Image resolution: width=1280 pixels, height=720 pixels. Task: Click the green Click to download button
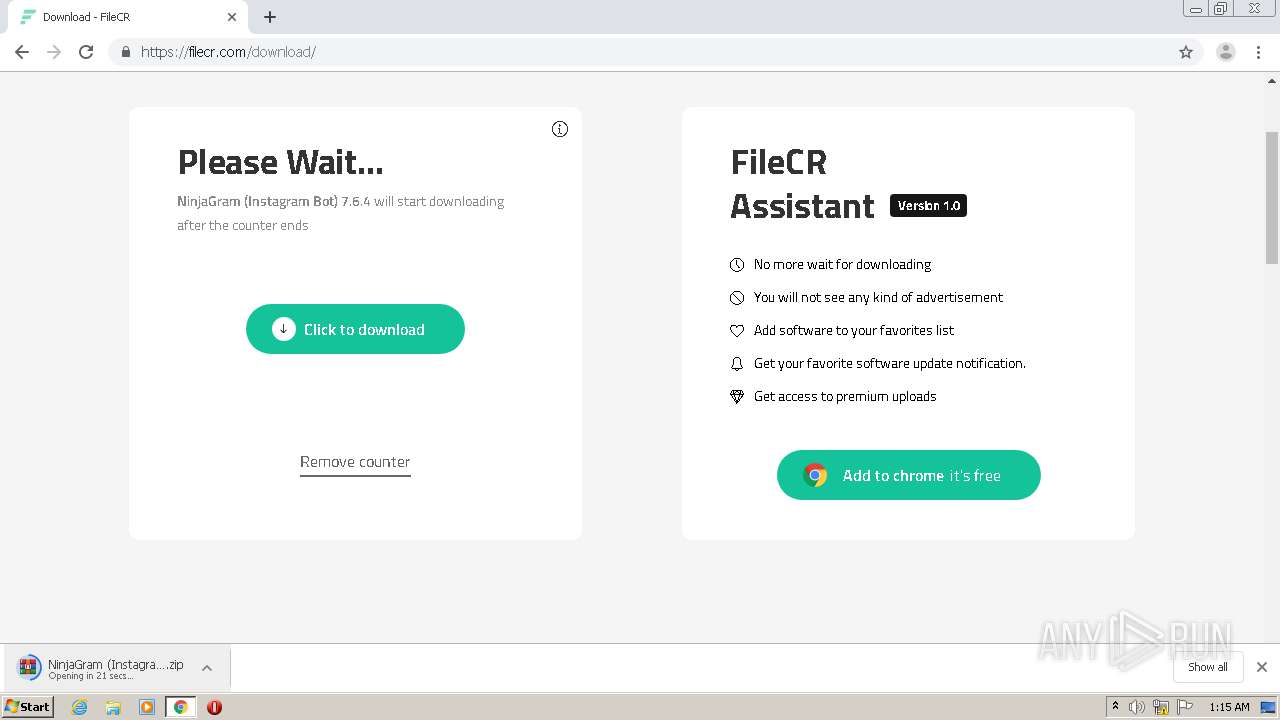tap(355, 329)
